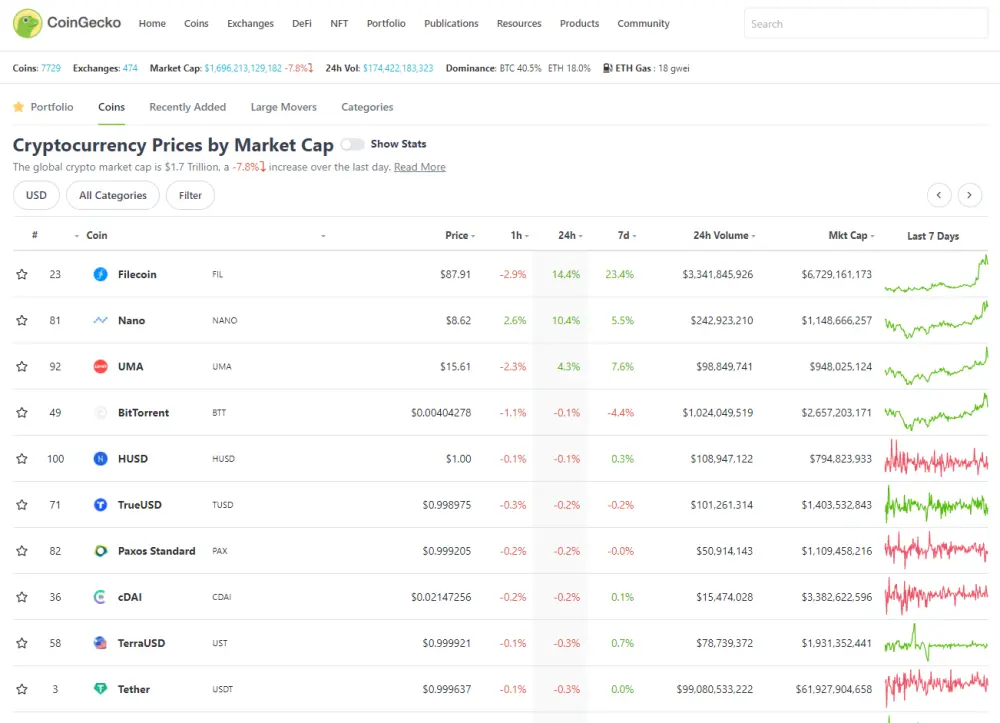Open the DeFi menu item
Viewport: 1000px width, 723px height.
(302, 24)
